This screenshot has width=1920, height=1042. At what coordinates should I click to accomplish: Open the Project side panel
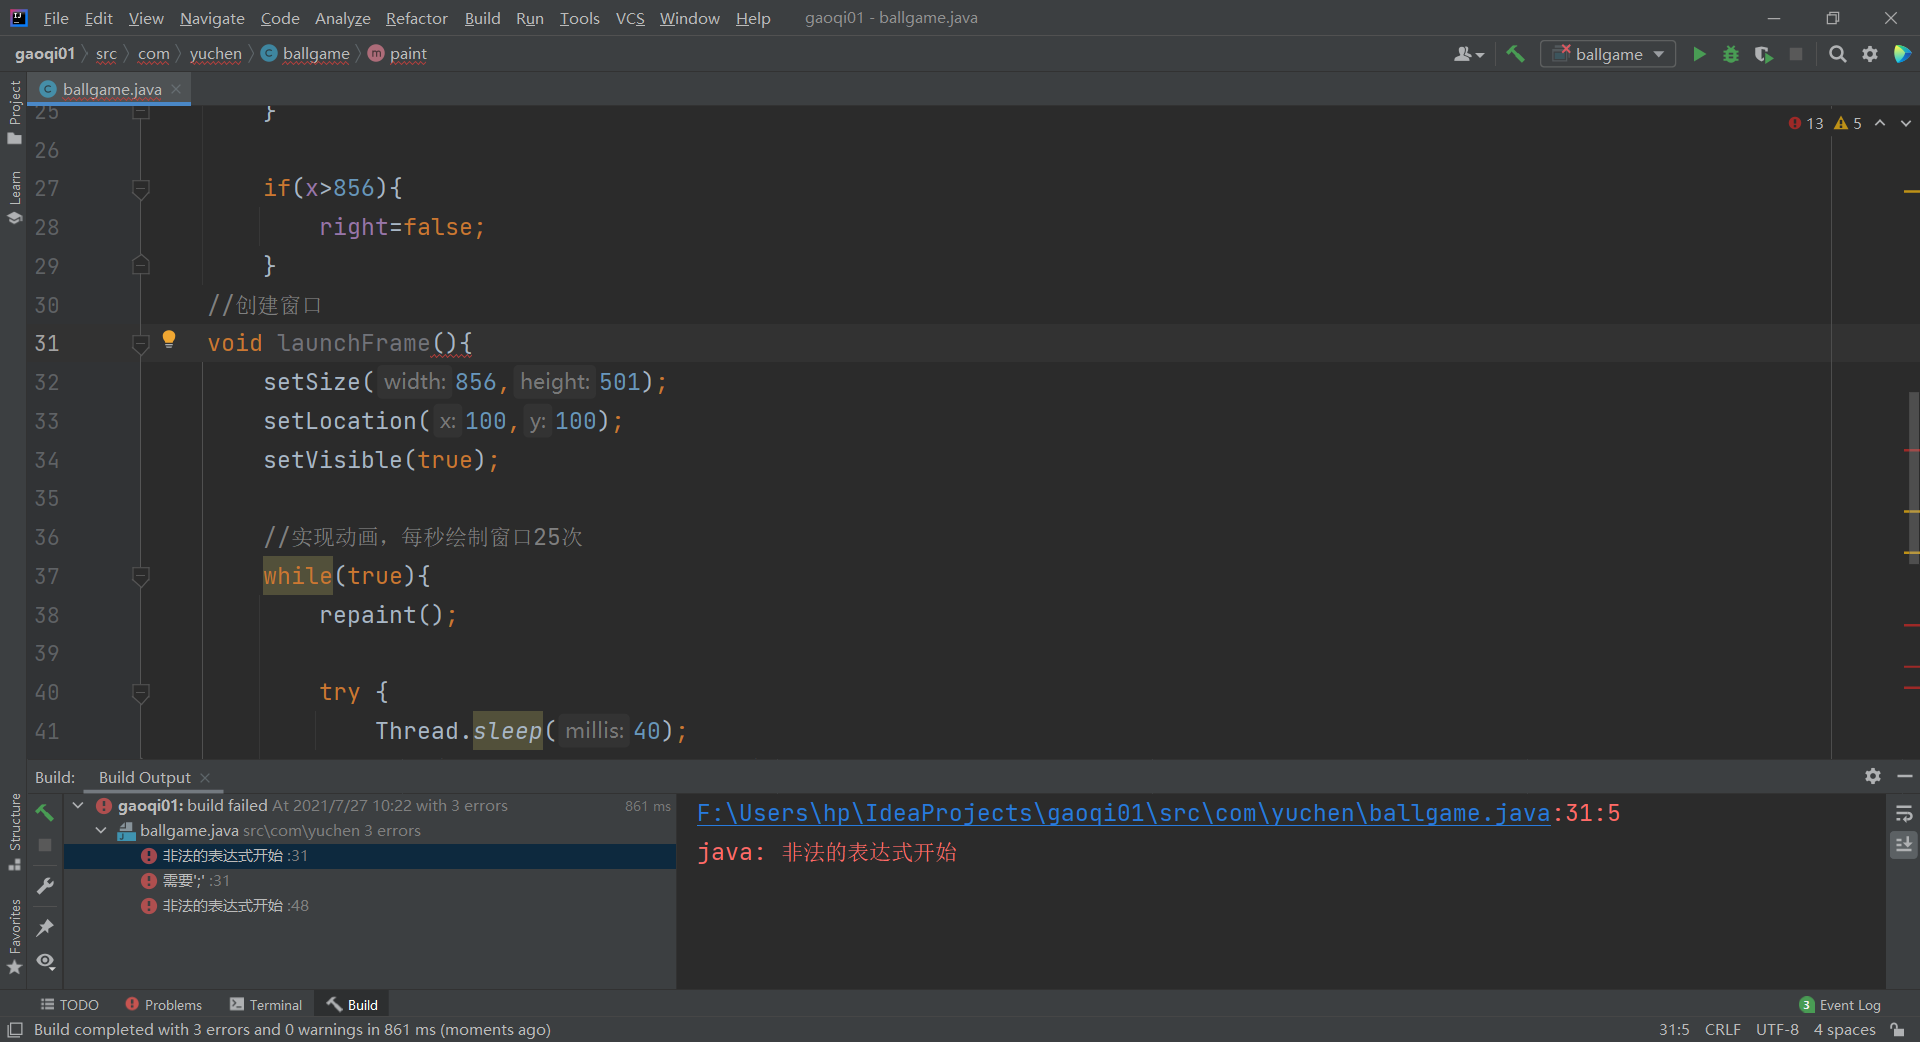tap(14, 112)
